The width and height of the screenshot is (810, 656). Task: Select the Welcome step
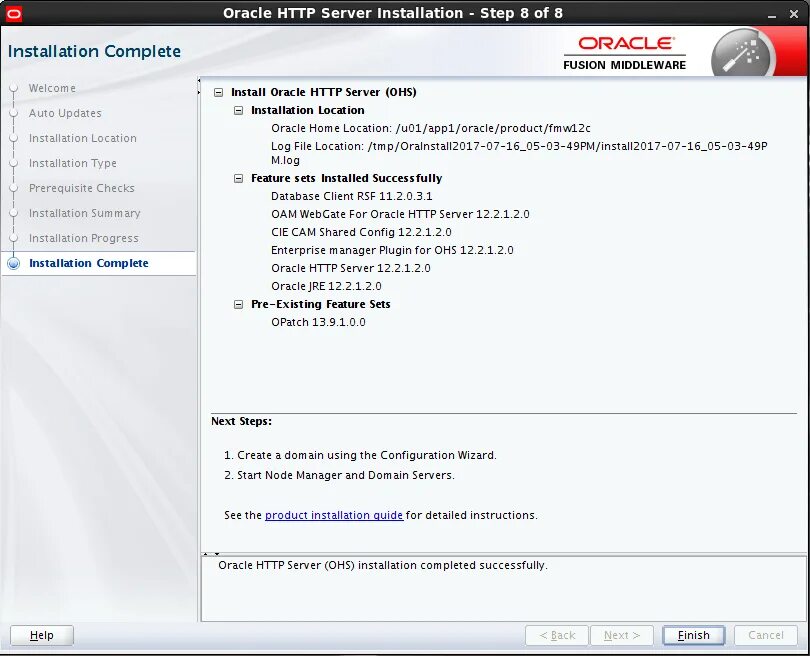pos(52,88)
